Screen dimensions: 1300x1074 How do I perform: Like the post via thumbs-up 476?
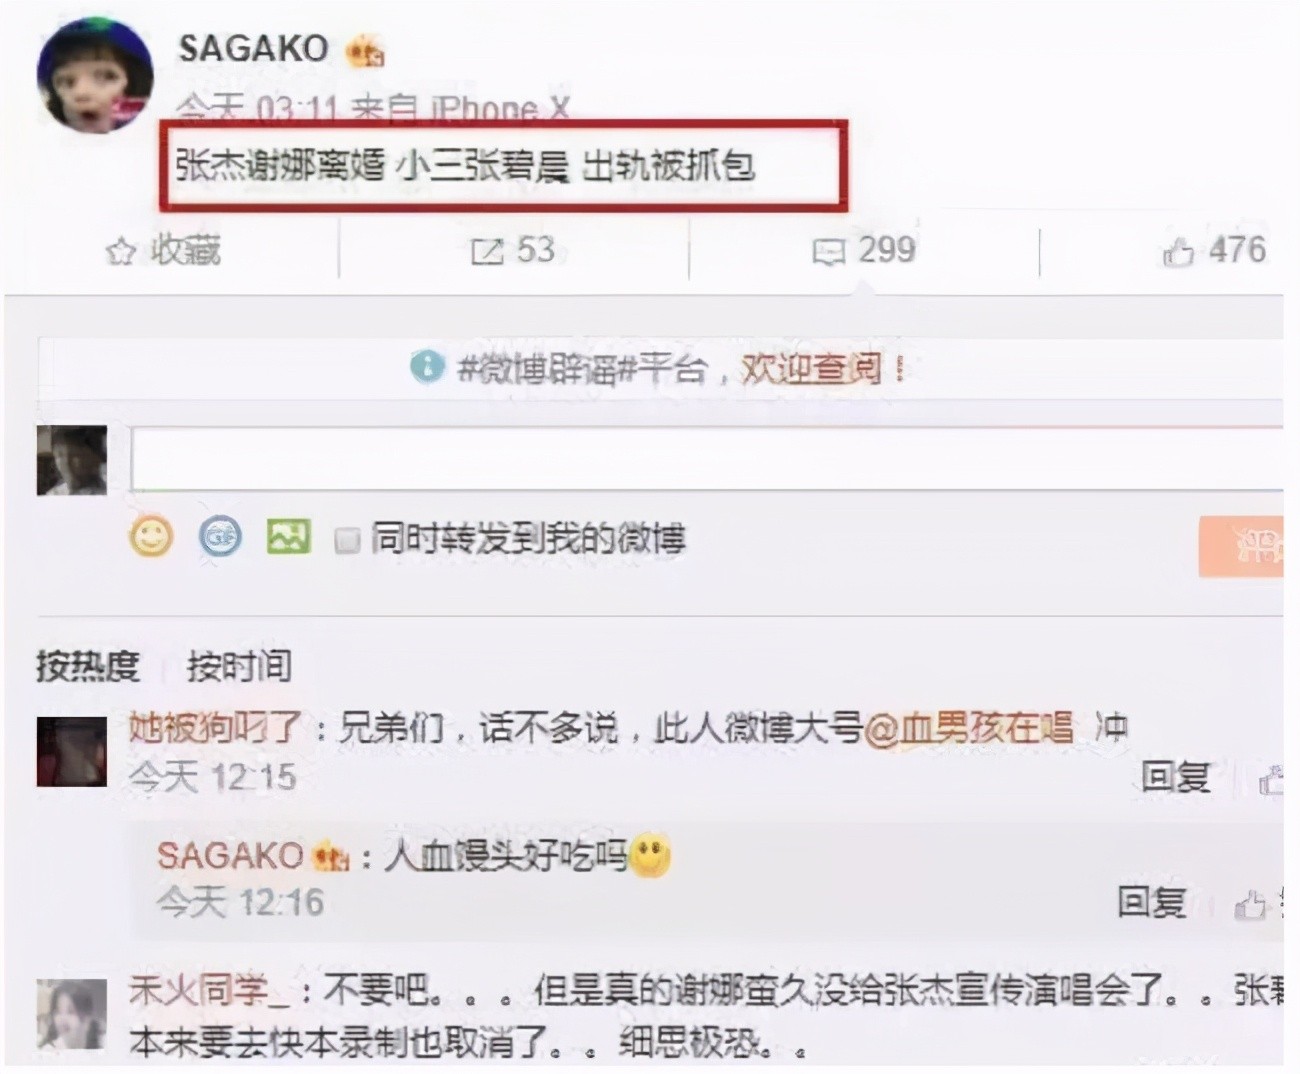1178,252
